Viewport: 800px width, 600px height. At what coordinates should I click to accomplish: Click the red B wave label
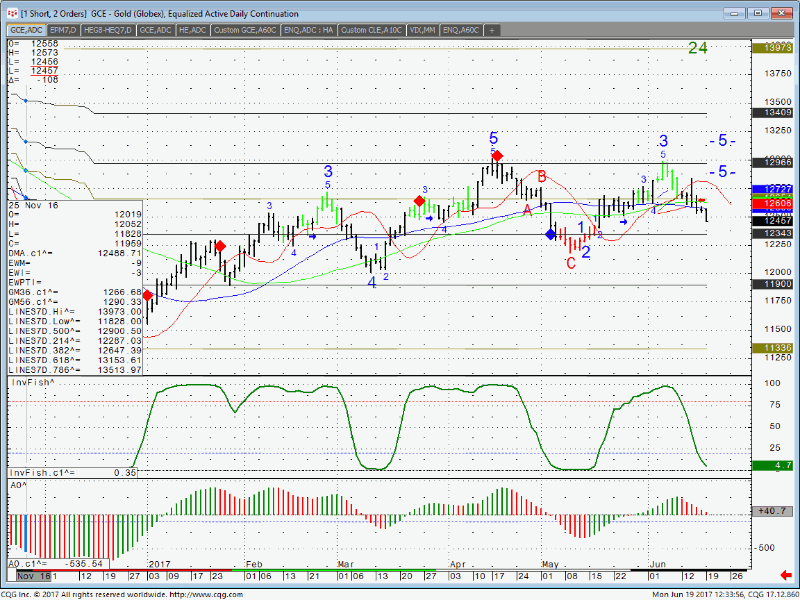(x=542, y=177)
